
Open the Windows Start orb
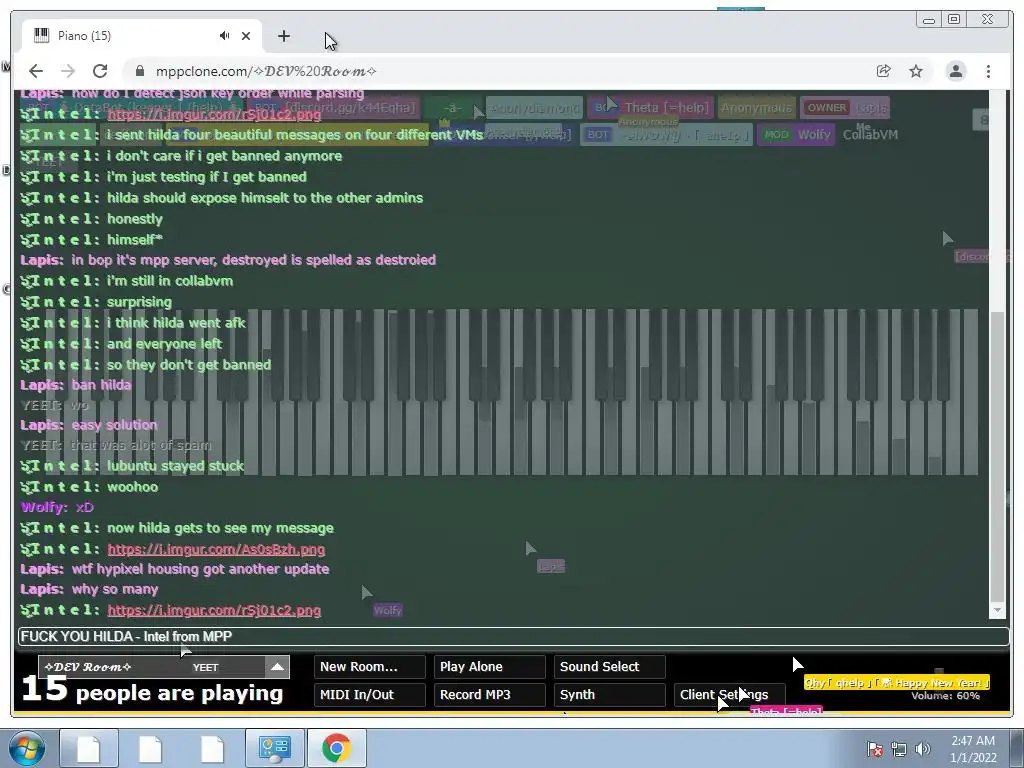(x=27, y=748)
